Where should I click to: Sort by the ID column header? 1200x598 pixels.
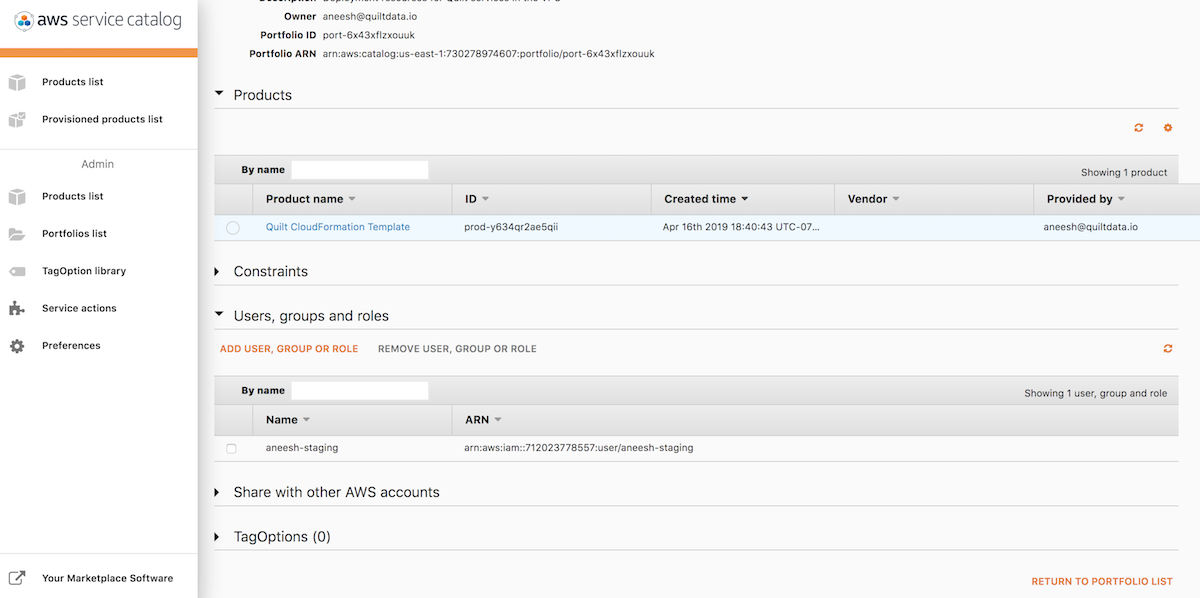[x=477, y=199]
